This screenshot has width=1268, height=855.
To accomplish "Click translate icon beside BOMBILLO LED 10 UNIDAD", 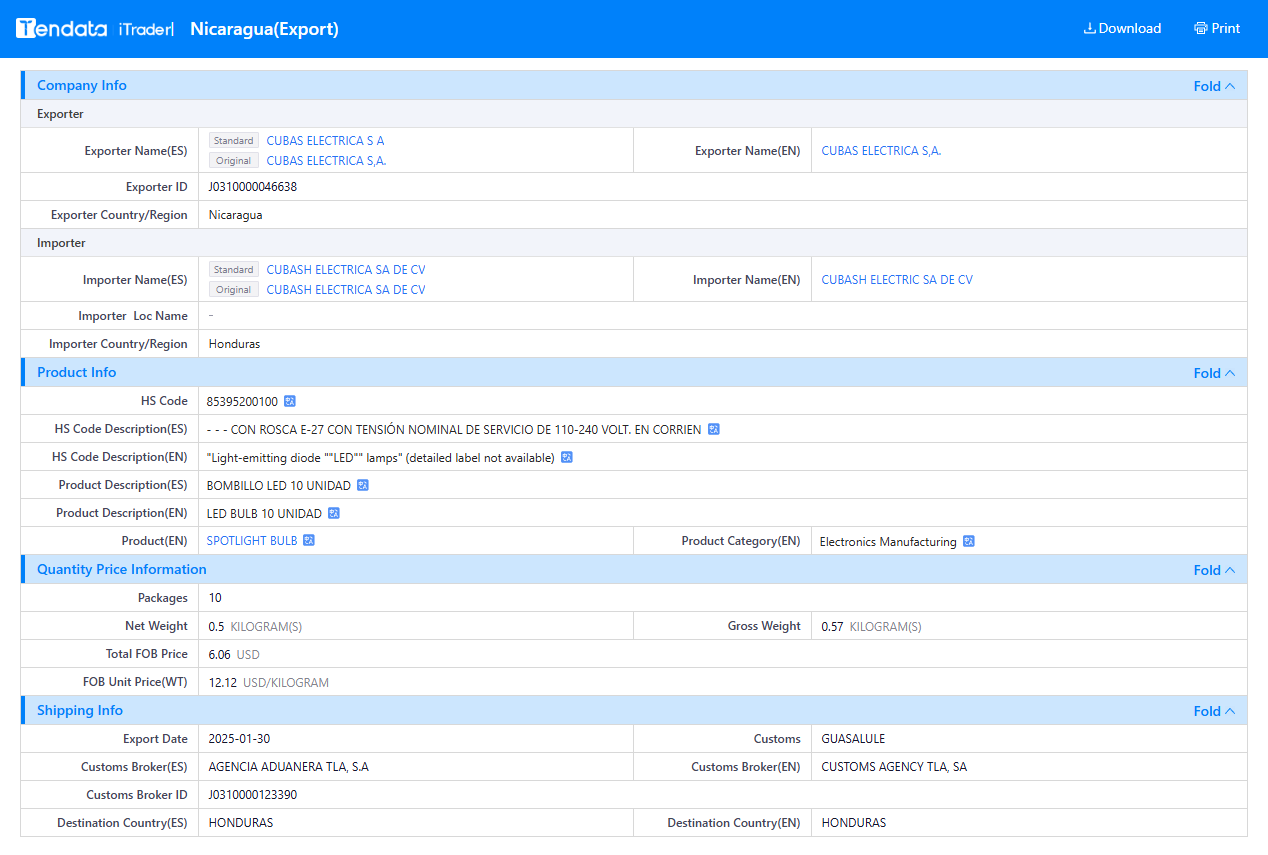I will click(x=363, y=485).
